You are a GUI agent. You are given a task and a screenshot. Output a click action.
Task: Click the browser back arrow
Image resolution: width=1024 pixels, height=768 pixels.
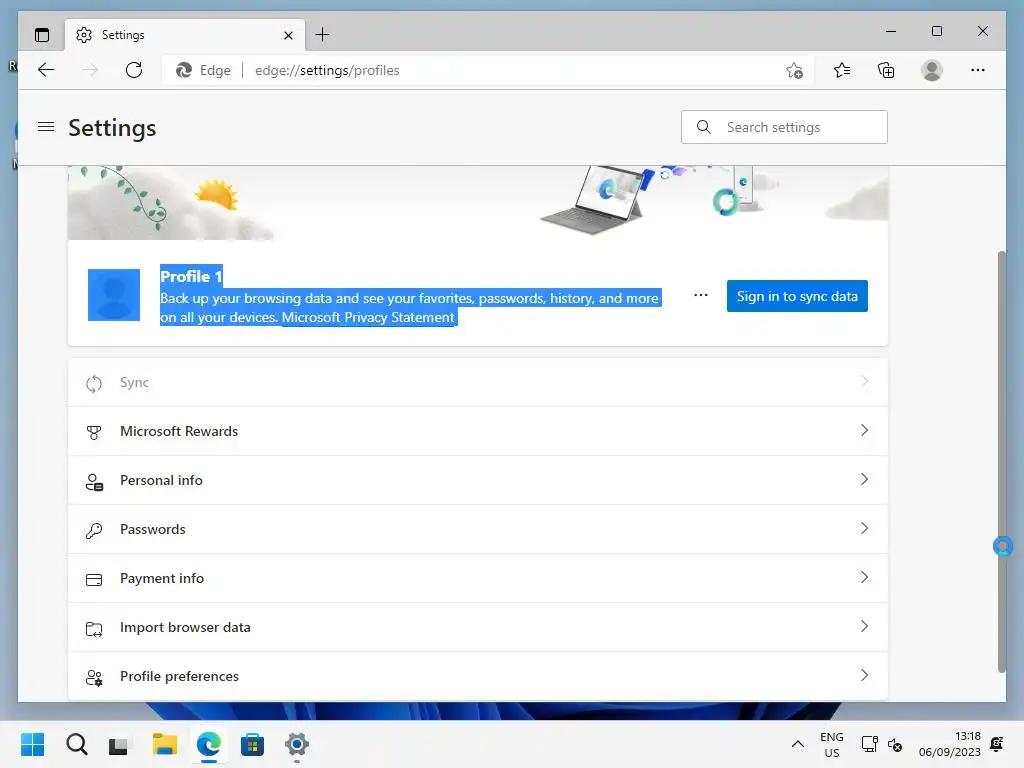pyautogui.click(x=46, y=70)
